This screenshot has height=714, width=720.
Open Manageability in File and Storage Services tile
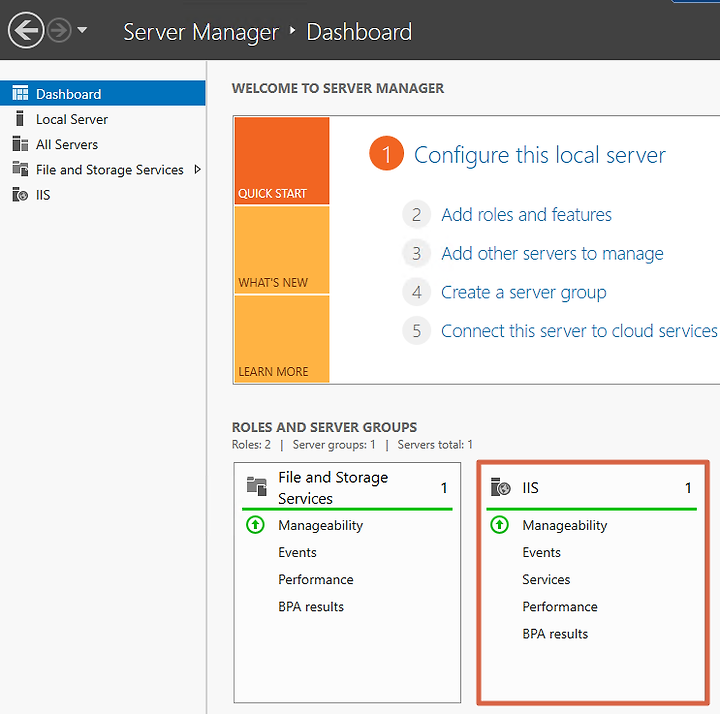pyautogui.click(x=321, y=525)
